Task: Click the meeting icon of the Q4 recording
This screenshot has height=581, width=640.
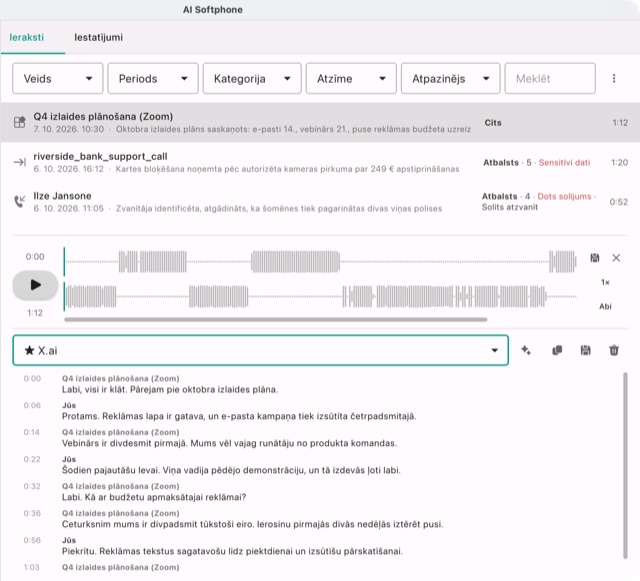Action: pos(20,122)
